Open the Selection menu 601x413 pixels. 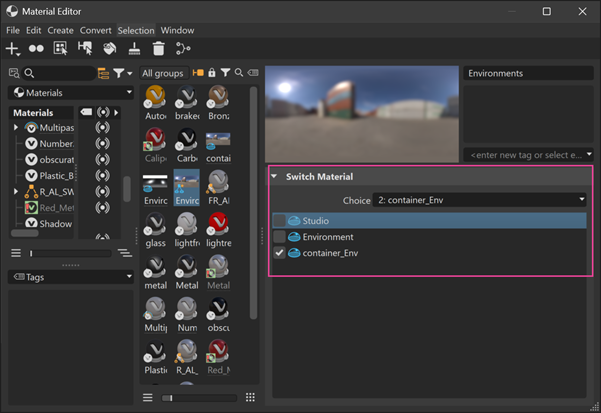pyautogui.click(x=136, y=30)
